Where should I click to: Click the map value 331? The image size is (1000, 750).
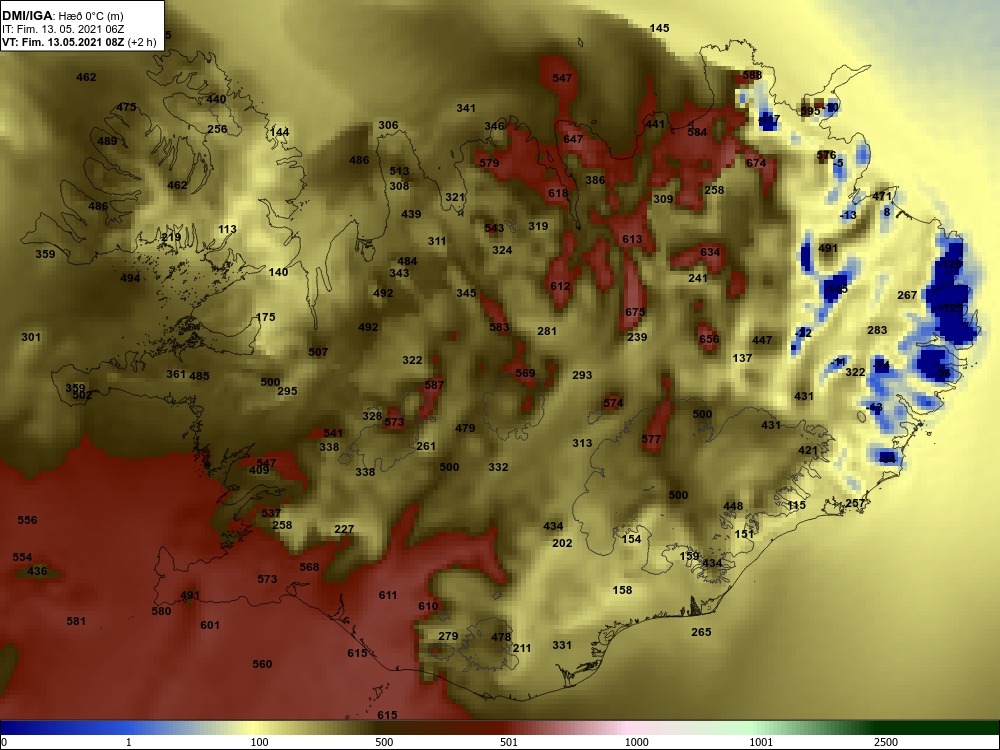click(562, 645)
